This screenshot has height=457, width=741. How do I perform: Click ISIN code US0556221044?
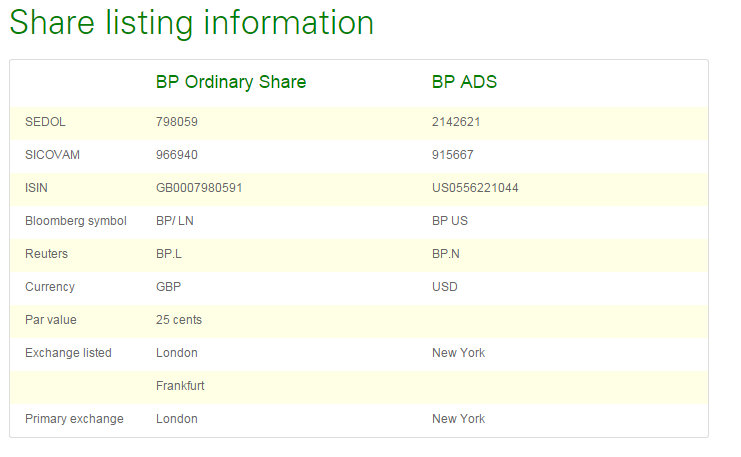[x=475, y=188]
